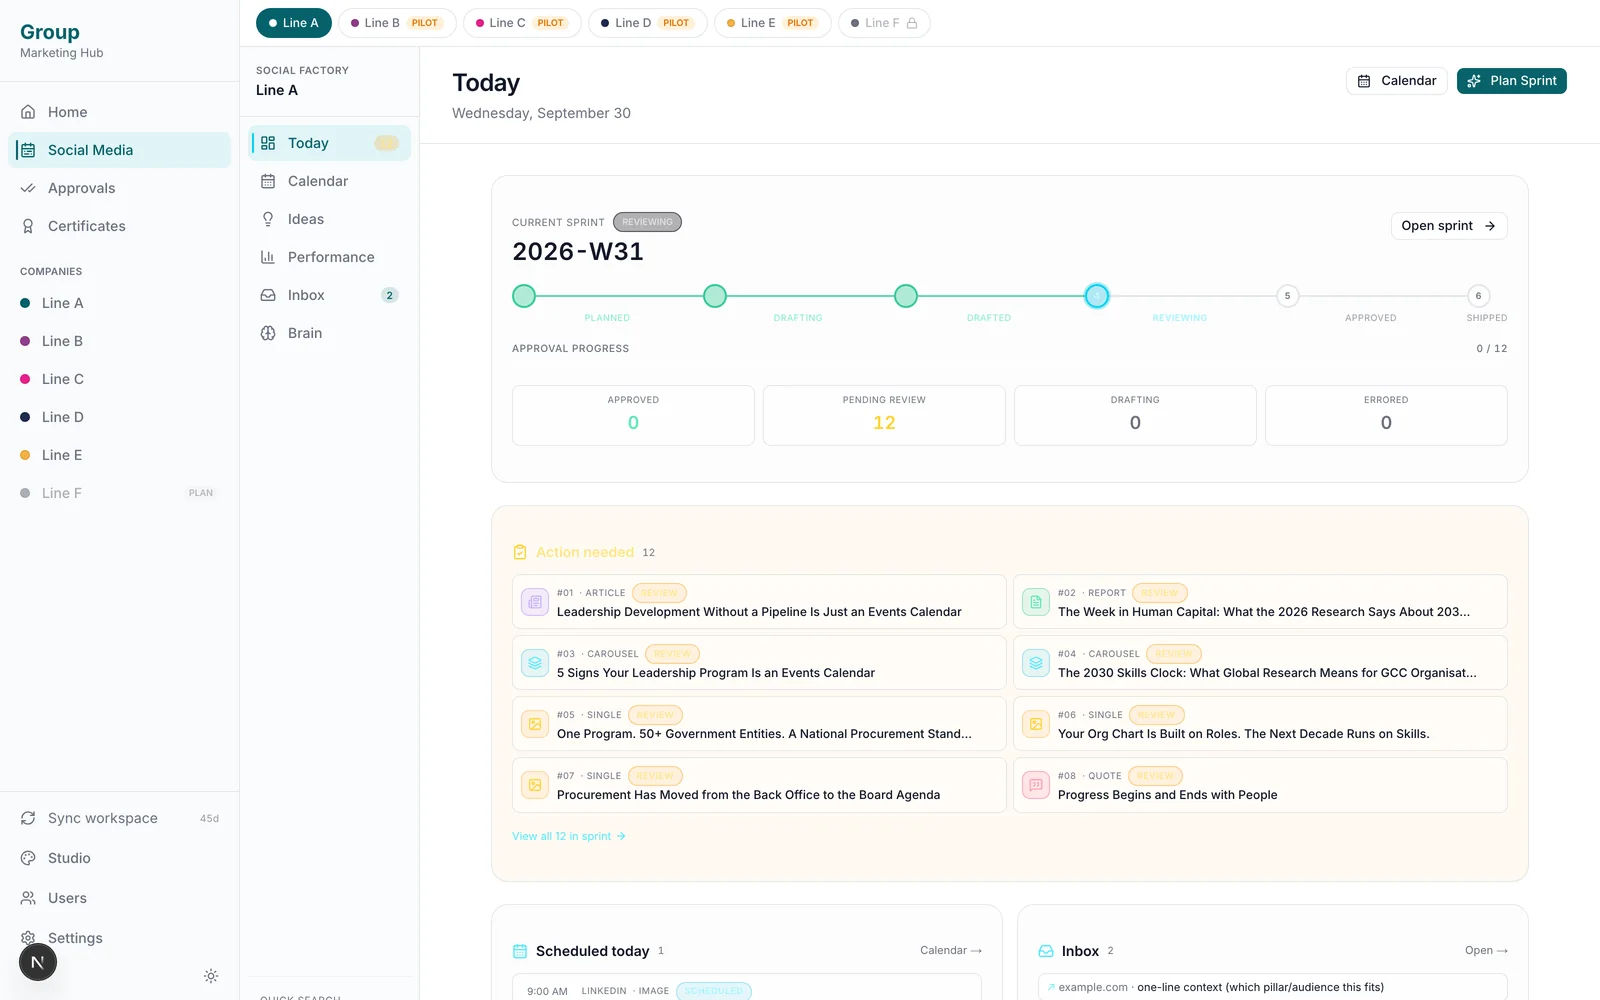Select company Line A in sidebar

pyautogui.click(x=119, y=303)
